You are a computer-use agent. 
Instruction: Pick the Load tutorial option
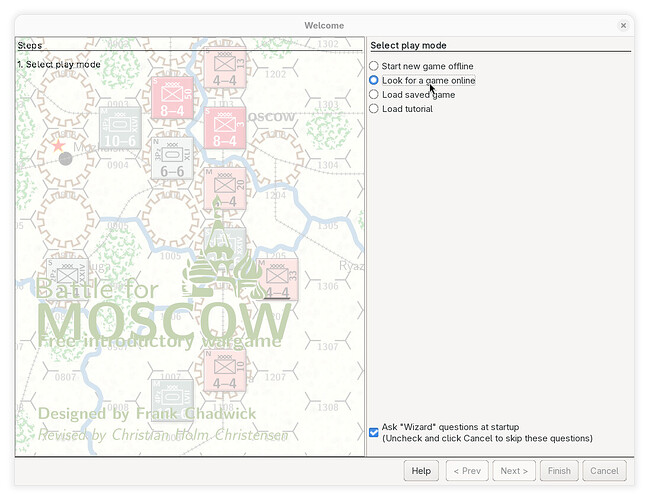(374, 109)
